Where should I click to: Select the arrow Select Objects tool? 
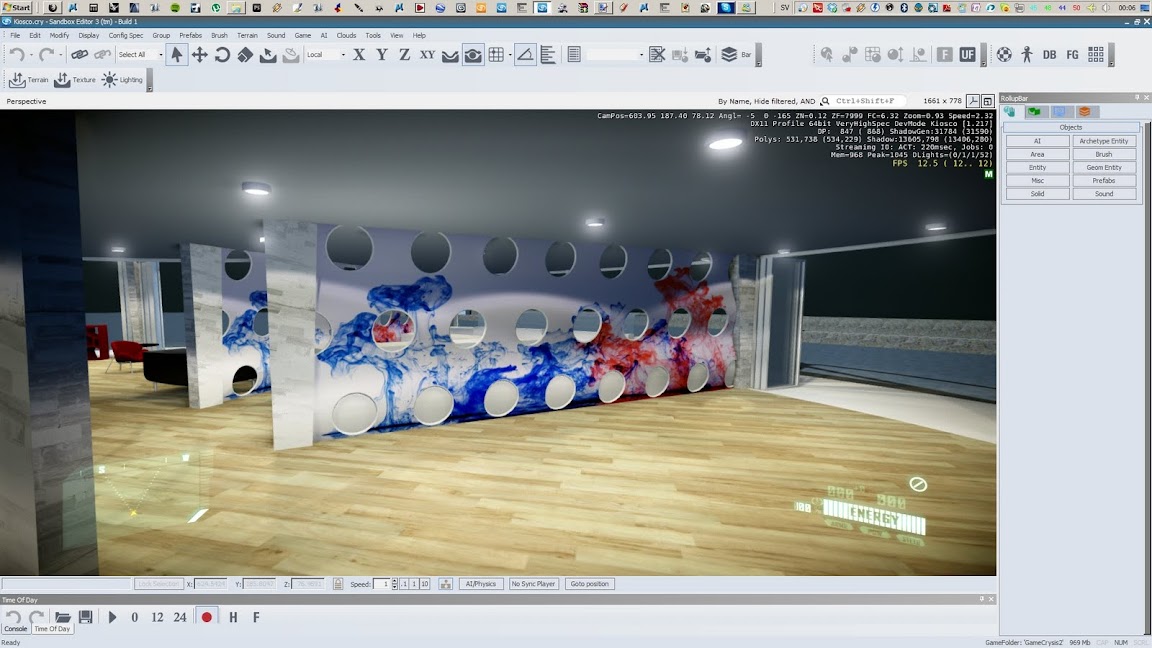[176, 54]
